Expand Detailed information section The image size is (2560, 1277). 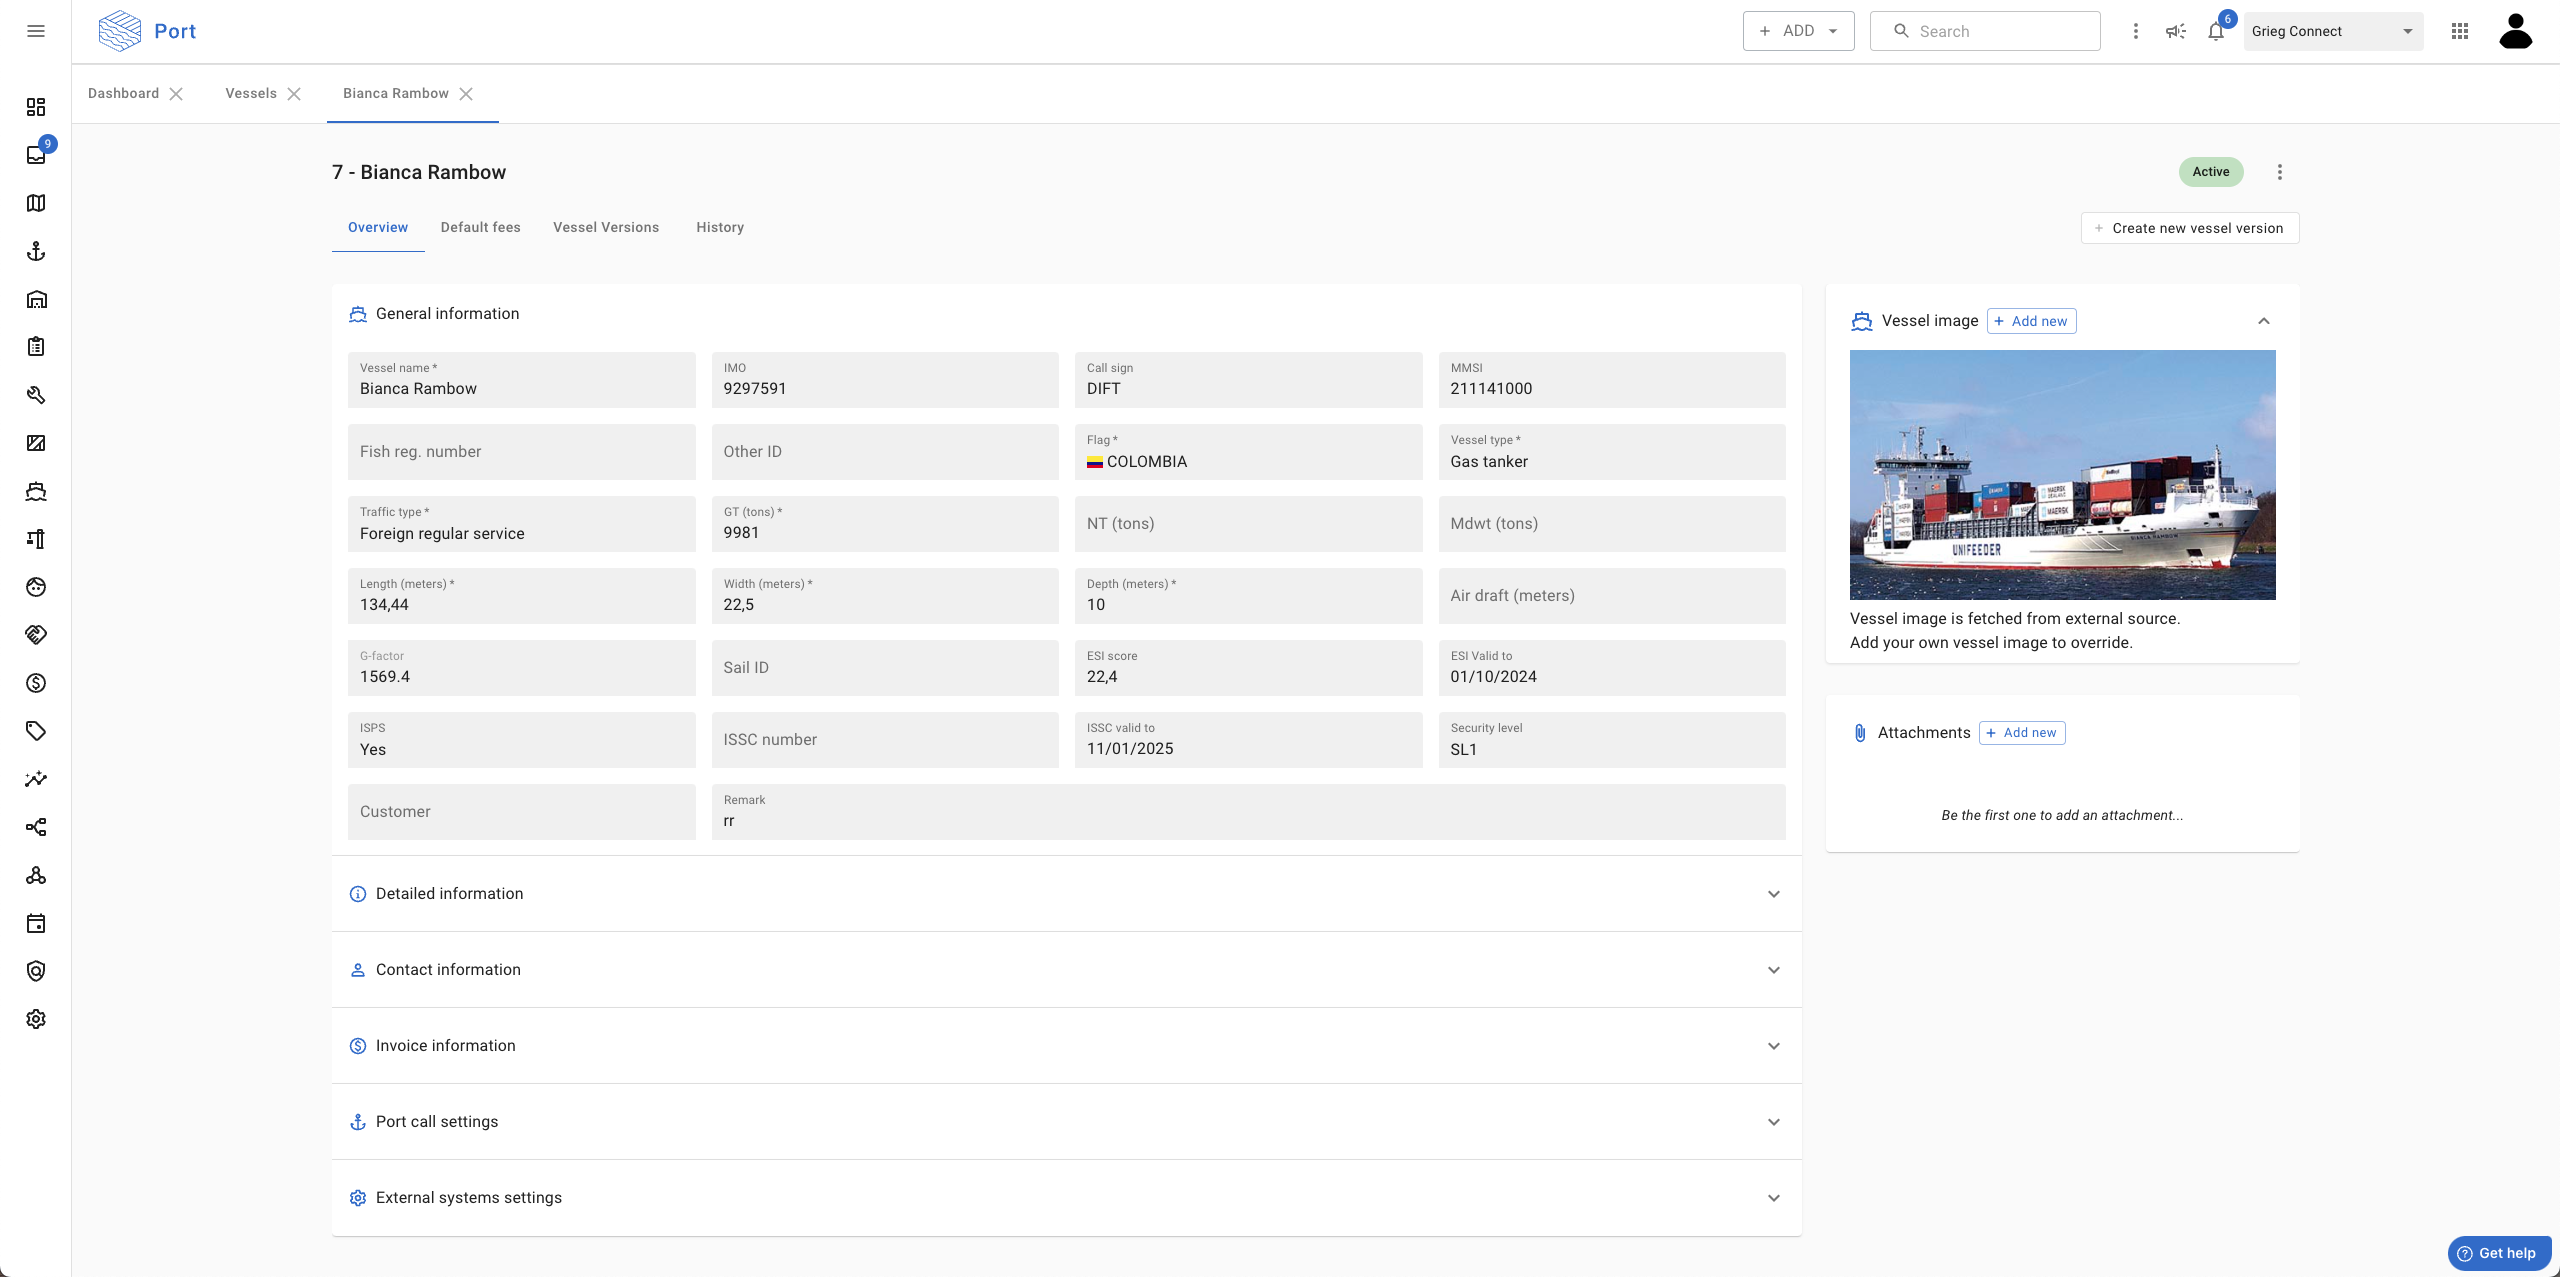pos(1773,894)
